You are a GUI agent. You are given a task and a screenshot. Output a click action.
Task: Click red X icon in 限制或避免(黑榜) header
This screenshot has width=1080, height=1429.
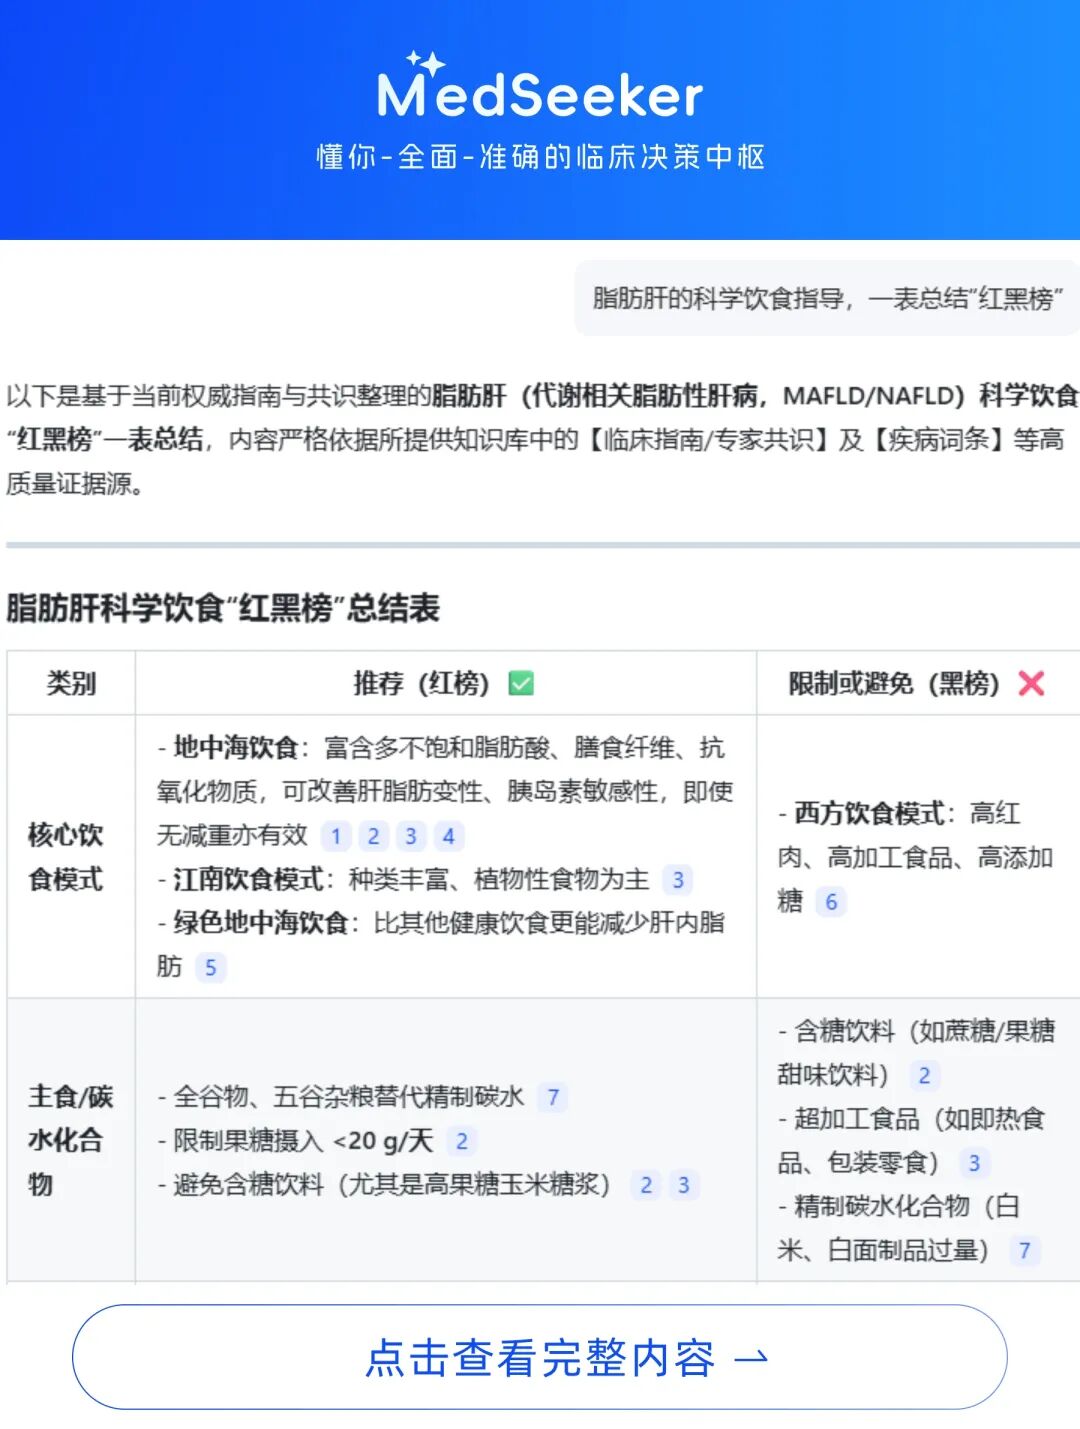[x=1031, y=683]
